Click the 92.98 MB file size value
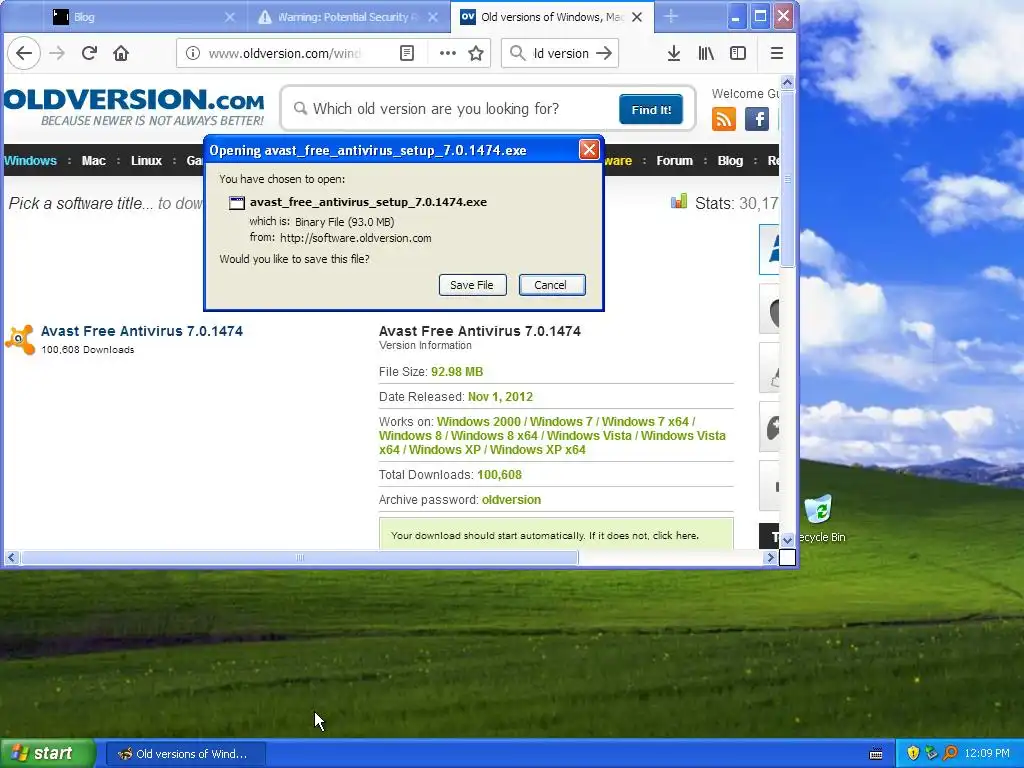This screenshot has width=1024, height=768. coord(457,372)
